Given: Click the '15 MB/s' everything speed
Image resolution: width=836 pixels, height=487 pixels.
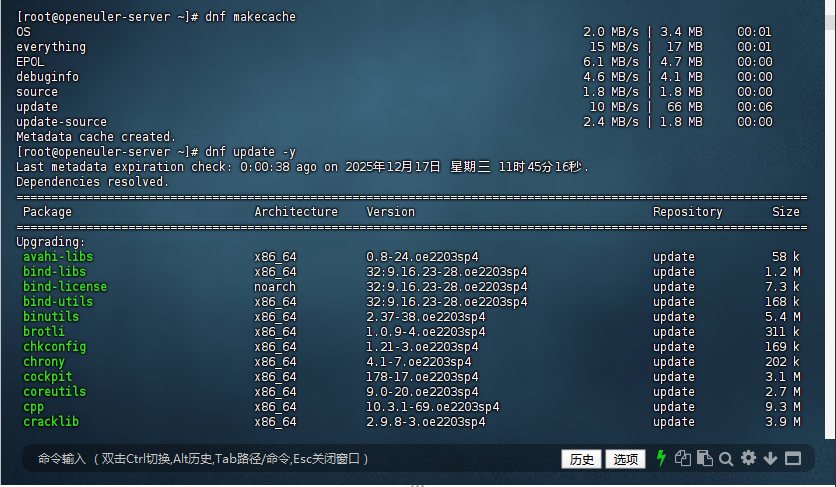Looking at the screenshot, I should coord(614,46).
